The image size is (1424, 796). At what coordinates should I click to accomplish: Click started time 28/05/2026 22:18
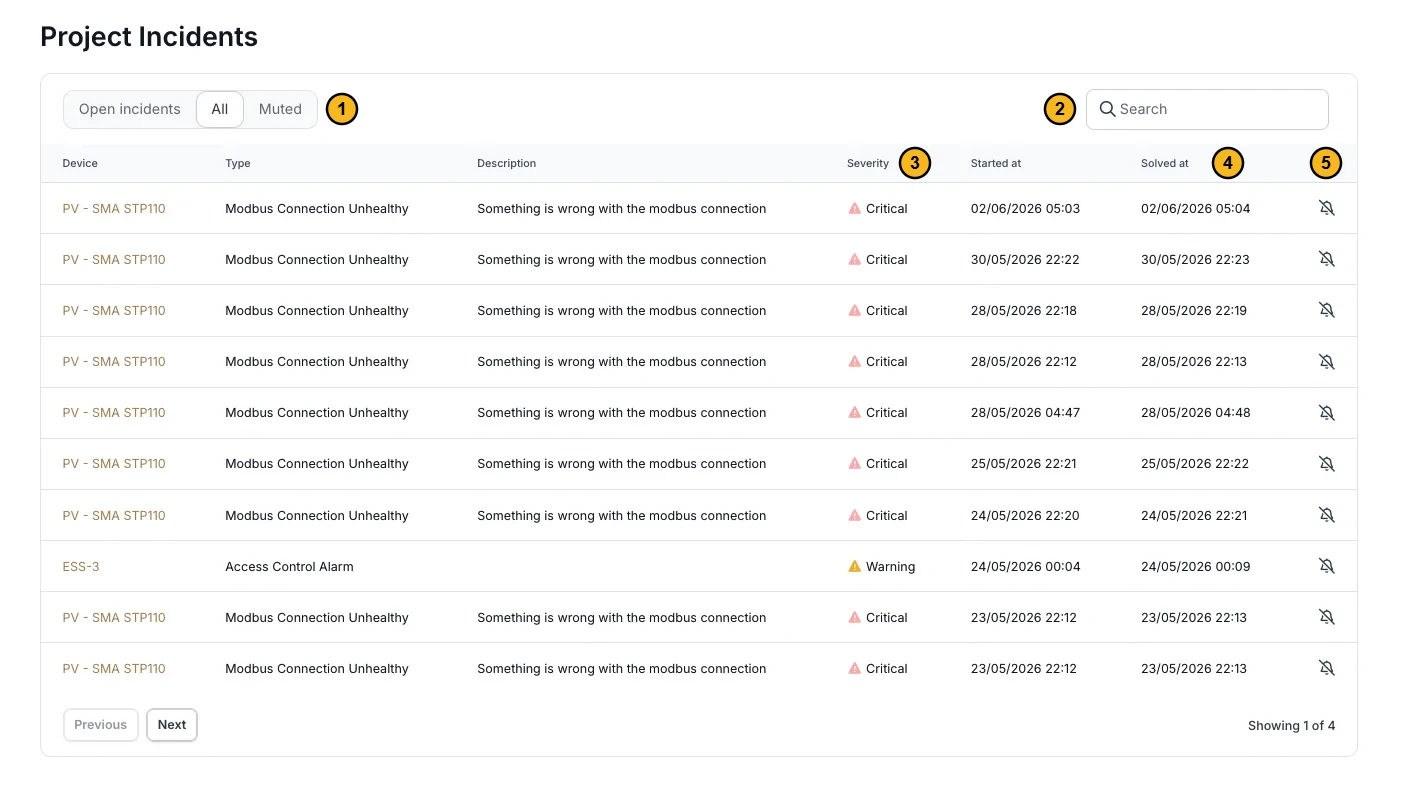(x=1024, y=310)
